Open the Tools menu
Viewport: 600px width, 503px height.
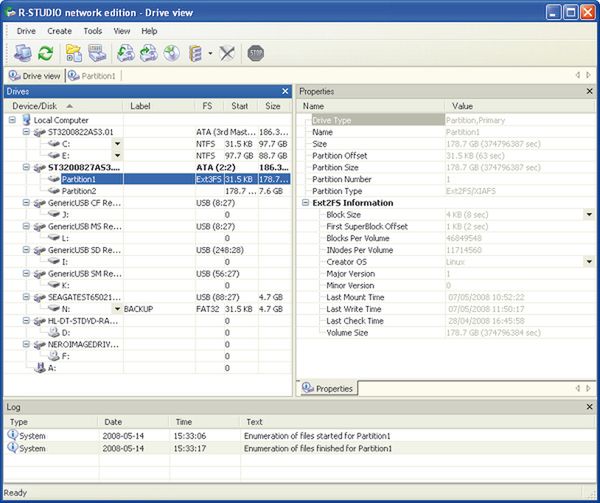coord(93,31)
